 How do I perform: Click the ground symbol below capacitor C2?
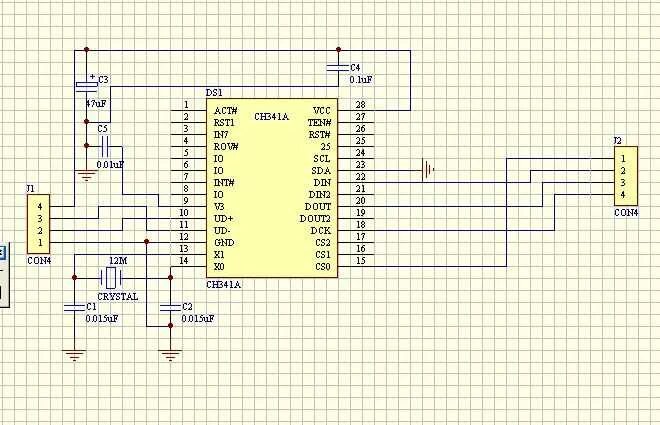pyautogui.click(x=170, y=356)
